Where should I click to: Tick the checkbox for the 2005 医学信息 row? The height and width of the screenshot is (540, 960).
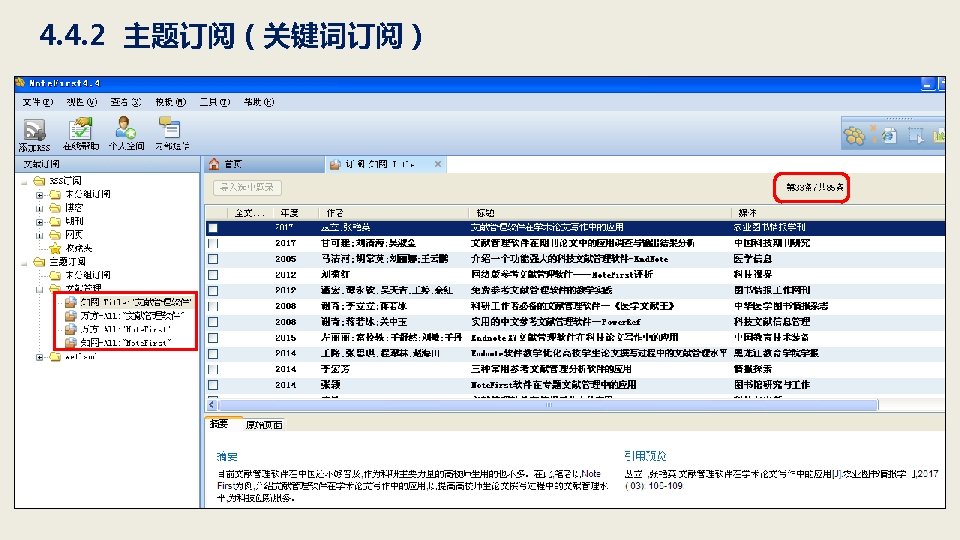click(x=213, y=259)
